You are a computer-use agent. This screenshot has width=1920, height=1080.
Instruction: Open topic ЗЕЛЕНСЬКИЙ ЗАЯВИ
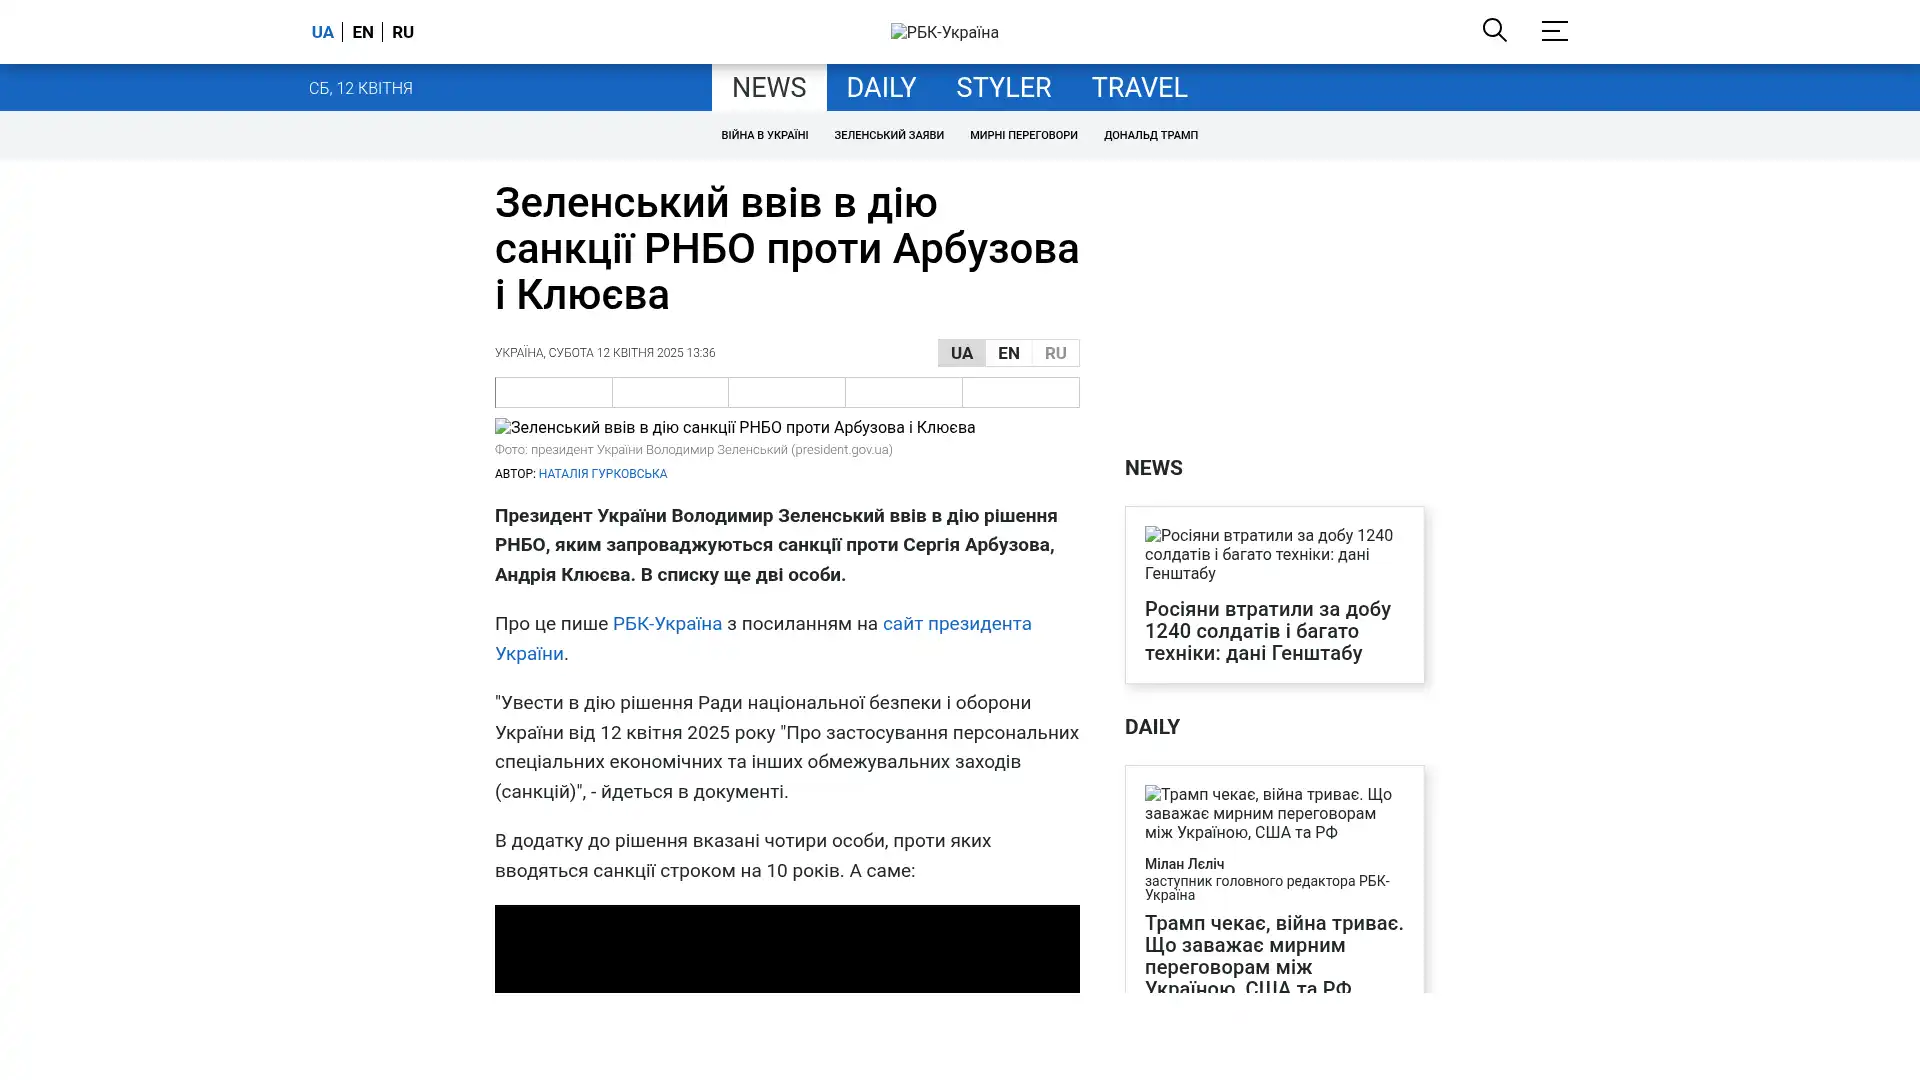pyautogui.click(x=889, y=135)
